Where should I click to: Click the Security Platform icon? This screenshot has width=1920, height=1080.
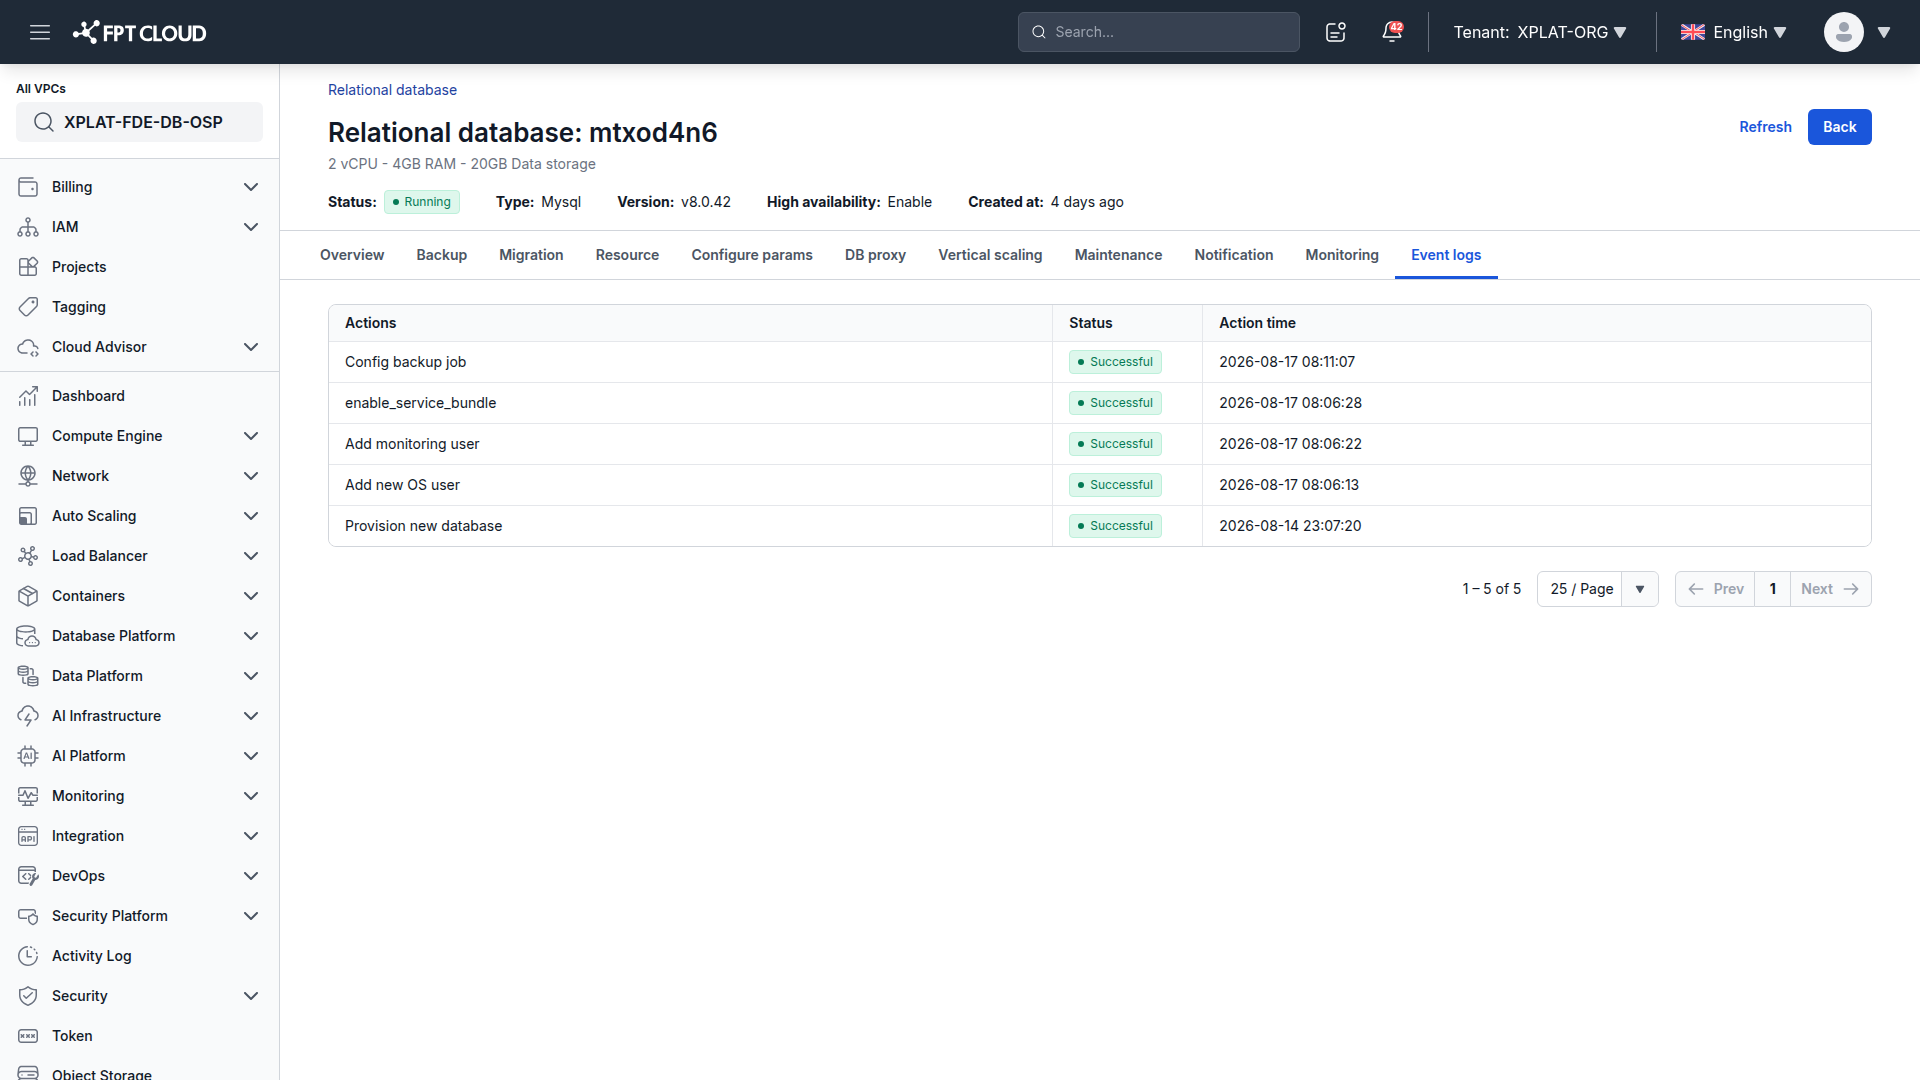(28, 916)
